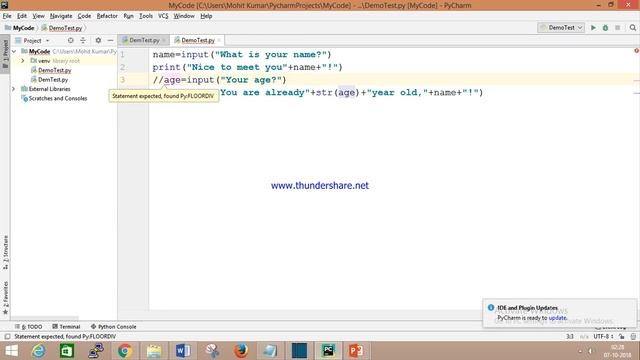
Task: Click the 3:3 cursor position indicator
Action: pos(570,336)
